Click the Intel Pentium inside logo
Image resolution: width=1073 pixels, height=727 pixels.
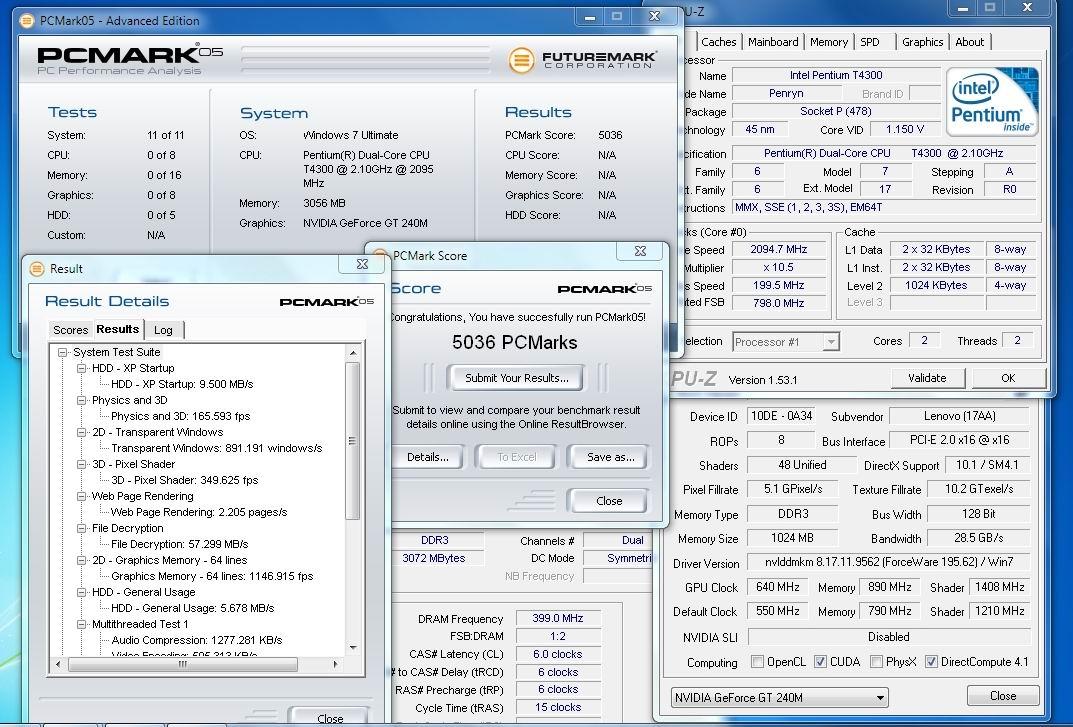point(992,101)
